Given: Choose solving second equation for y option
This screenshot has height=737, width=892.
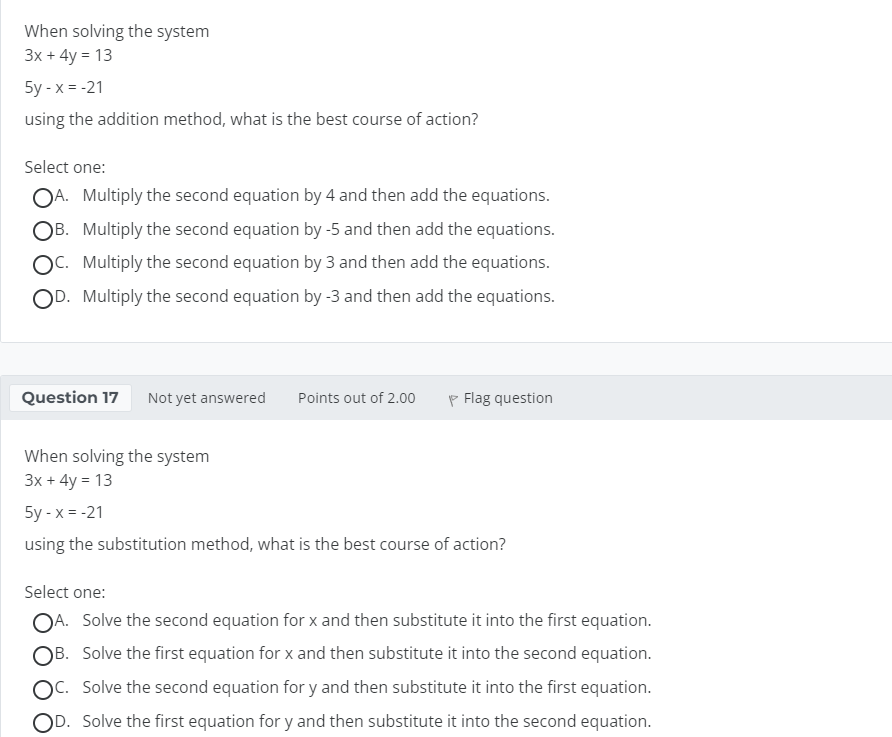Looking at the screenshot, I should coord(42,689).
